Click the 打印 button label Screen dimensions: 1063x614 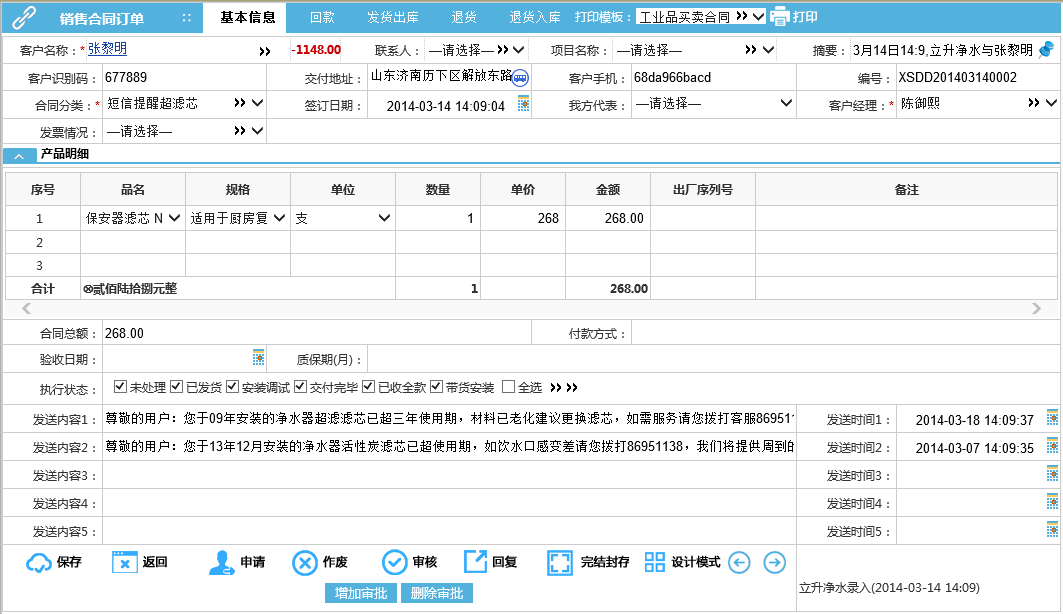805,17
